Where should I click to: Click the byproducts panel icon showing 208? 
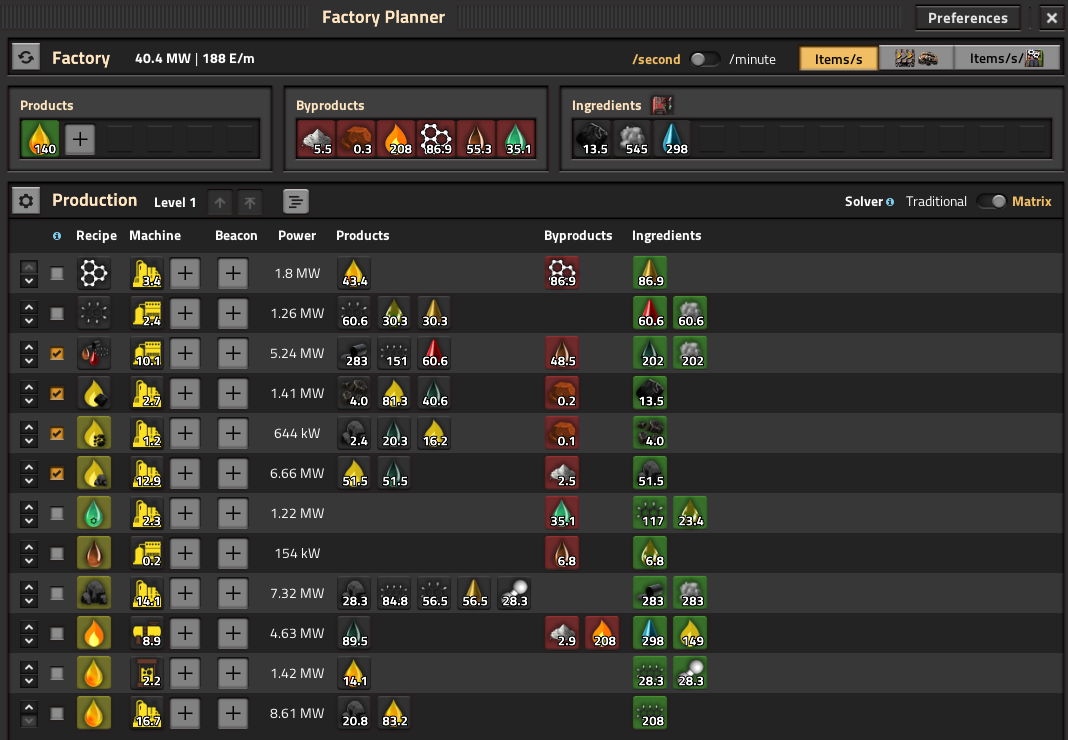396,139
